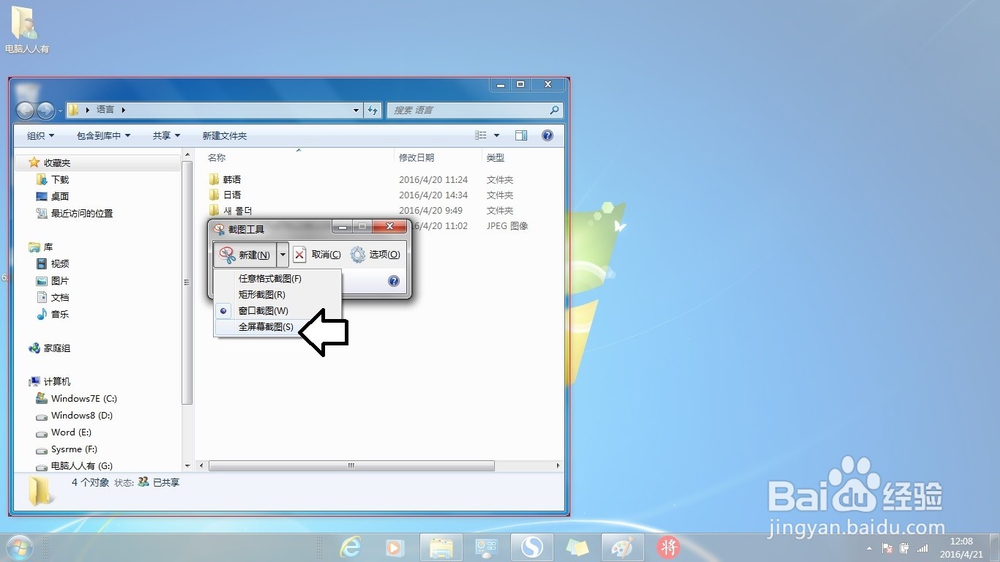Launch Internet Explorer from the taskbar

[x=350, y=547]
